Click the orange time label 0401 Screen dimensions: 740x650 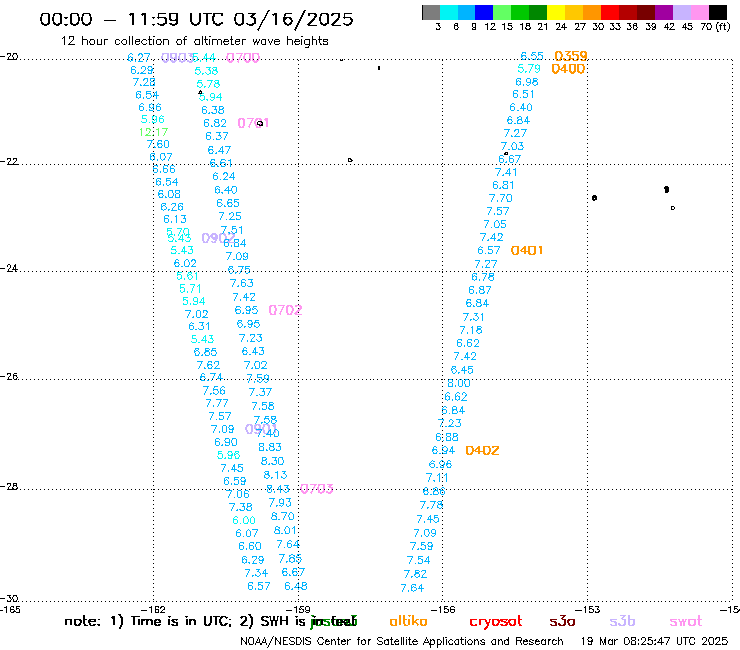[x=527, y=250]
